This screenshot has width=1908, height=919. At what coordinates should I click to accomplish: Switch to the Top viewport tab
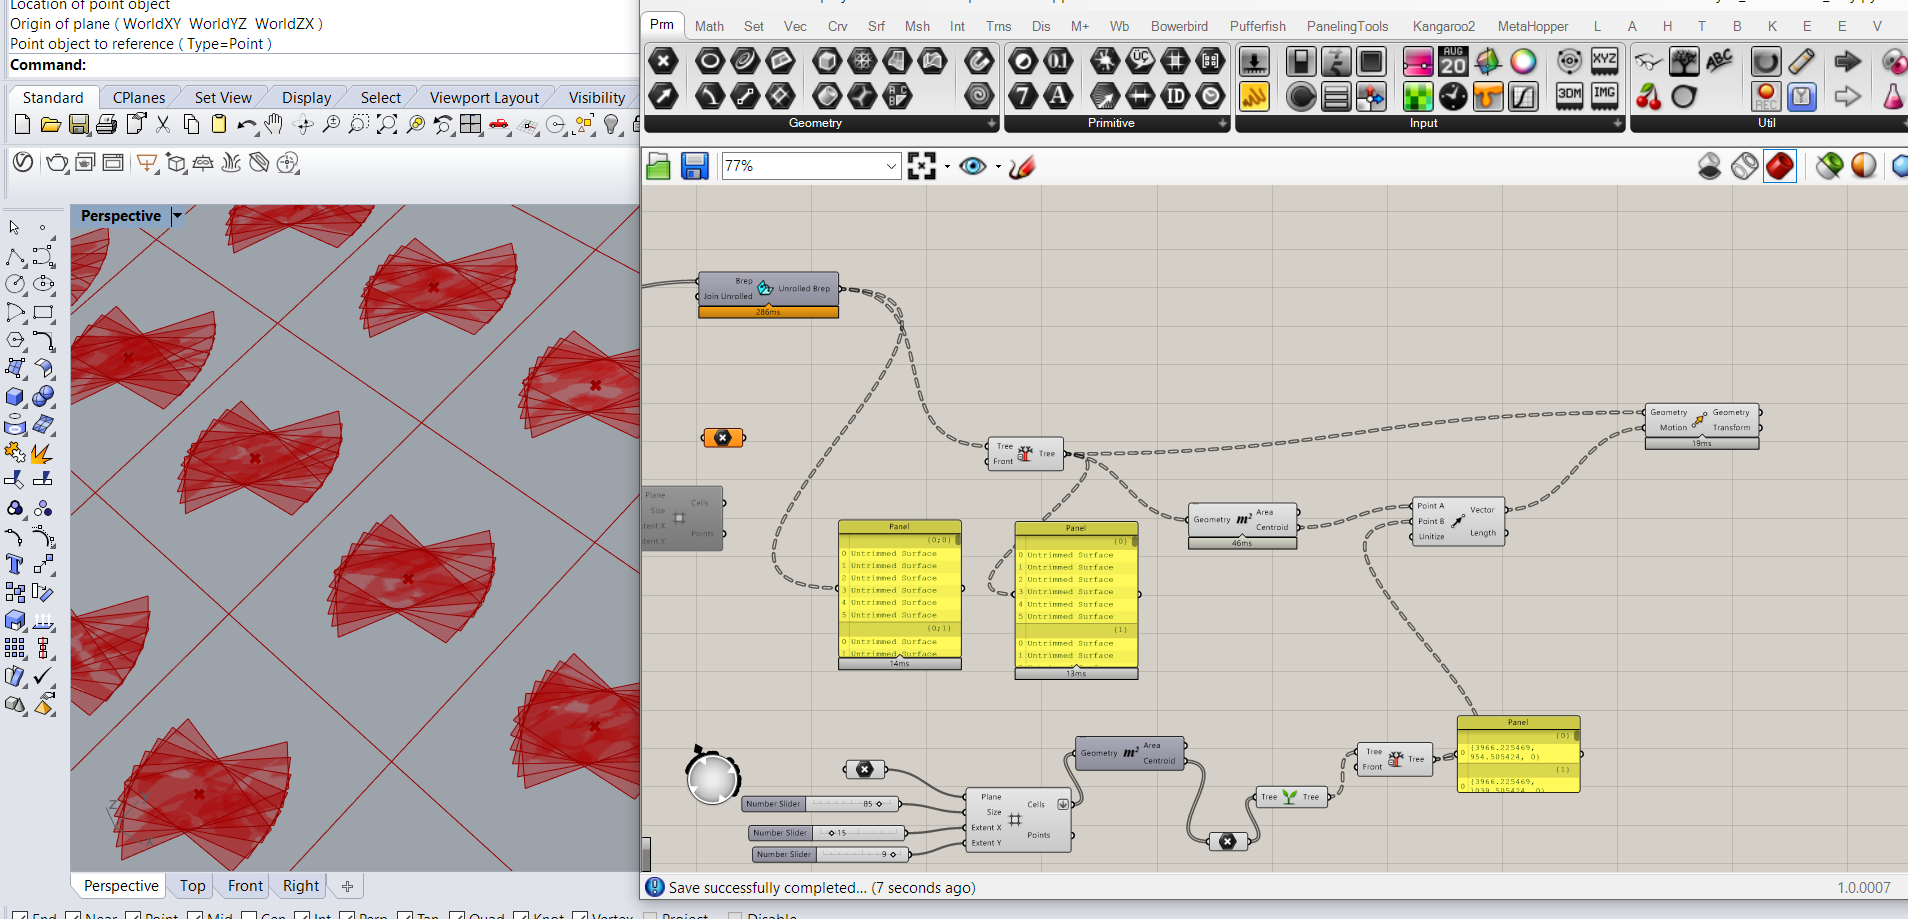coord(193,886)
